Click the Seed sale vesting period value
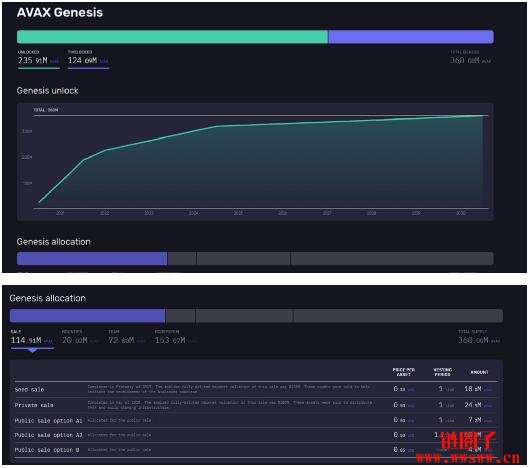This screenshot has height=468, width=529. point(446,389)
